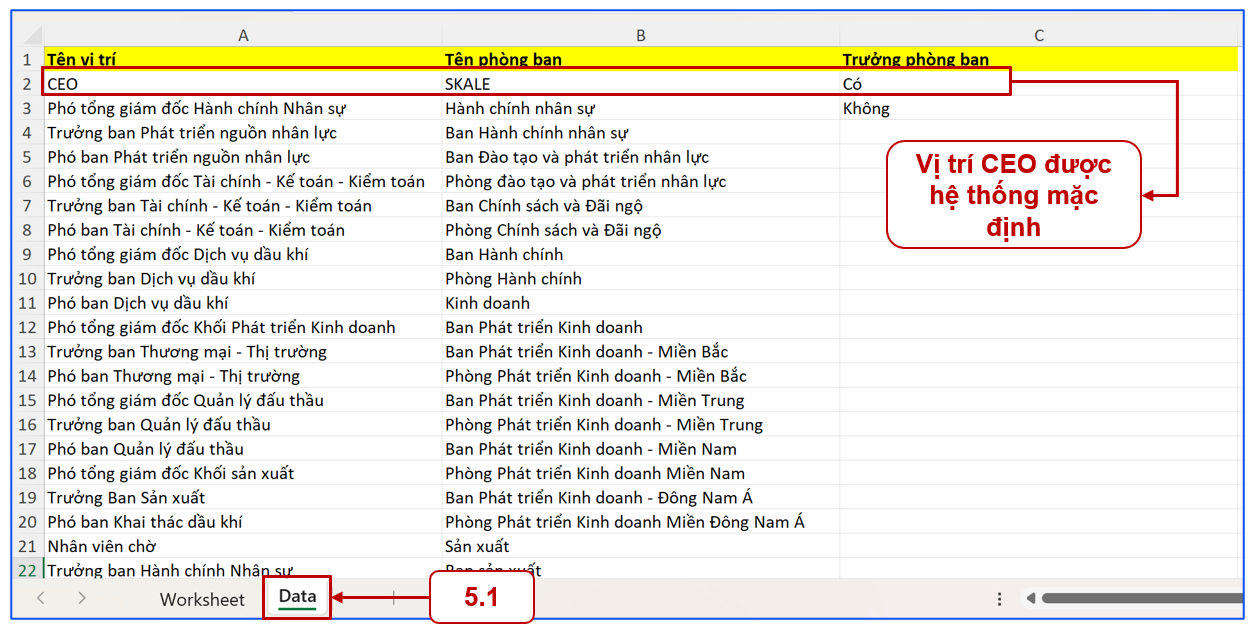Select row 2 header
The image size is (1252, 627).
27,84
